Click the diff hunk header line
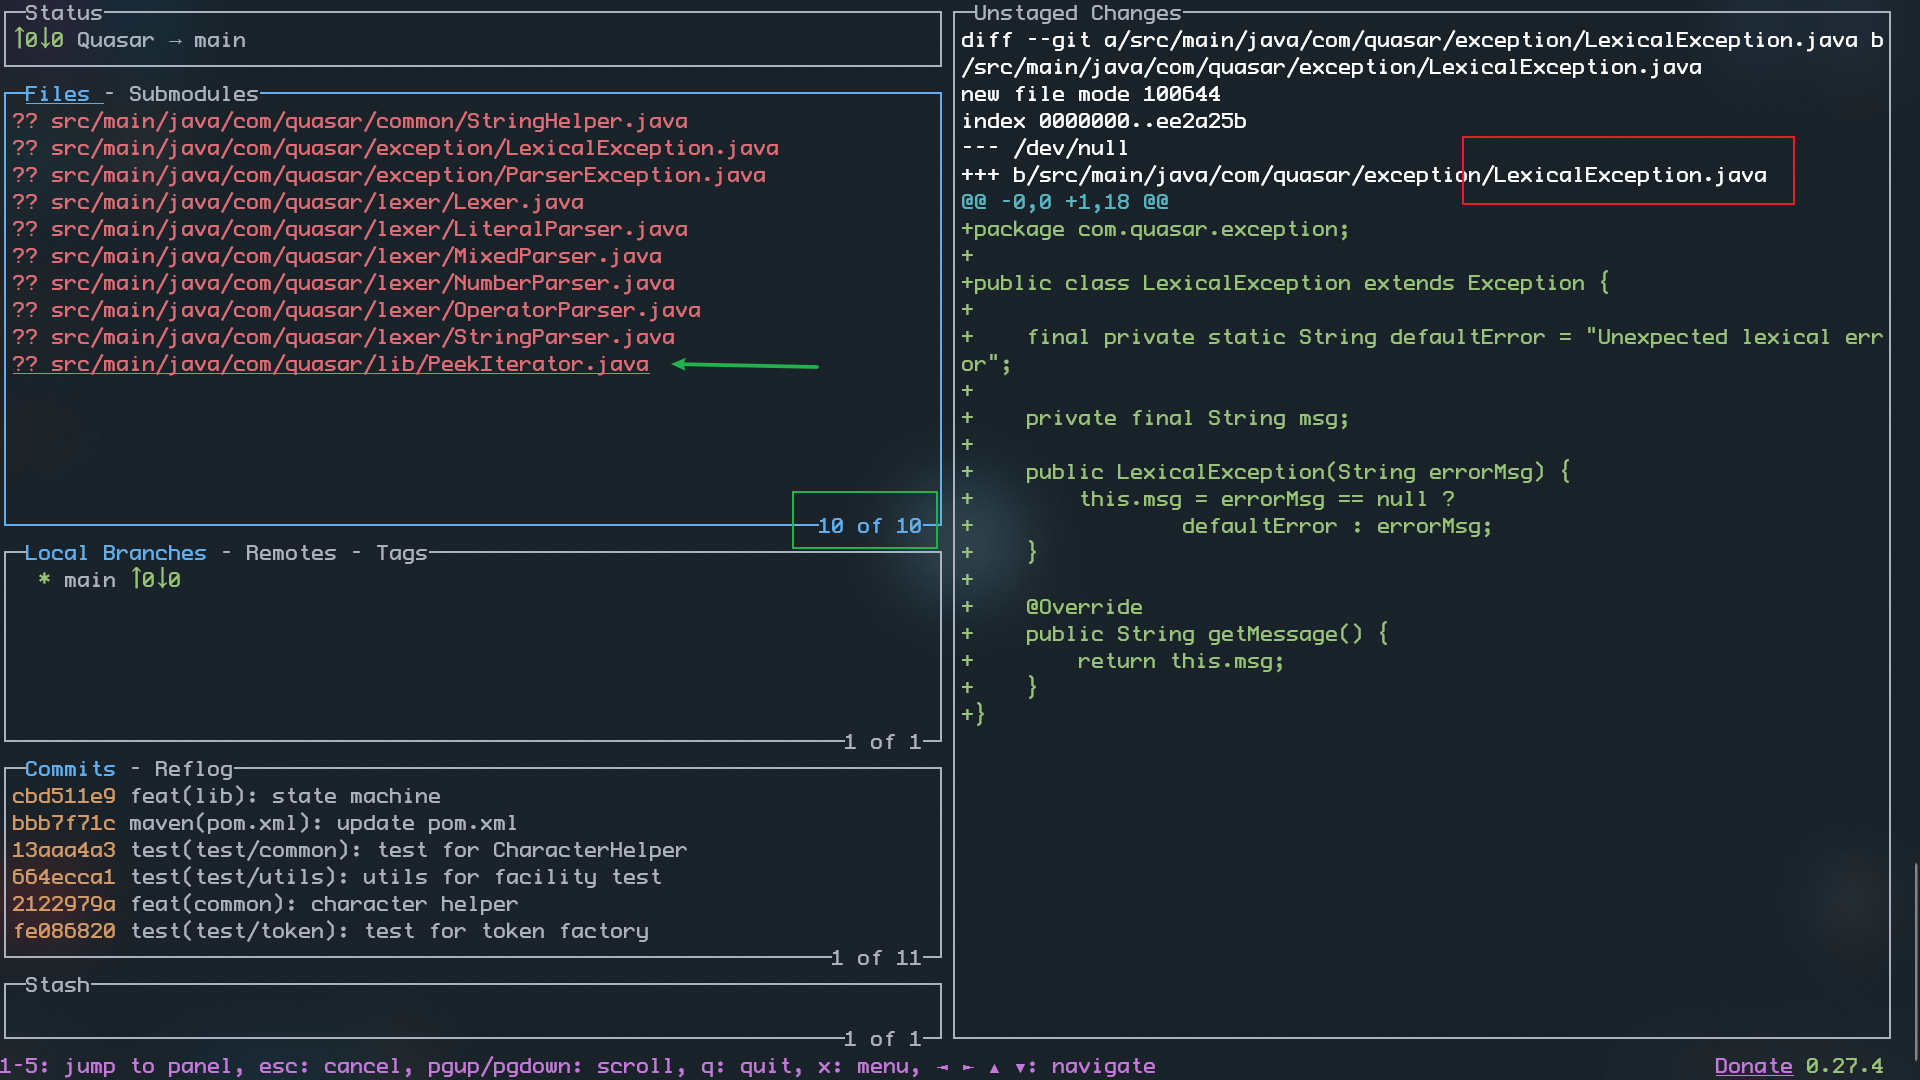Image resolution: width=1920 pixels, height=1080 pixels. pos(1065,202)
